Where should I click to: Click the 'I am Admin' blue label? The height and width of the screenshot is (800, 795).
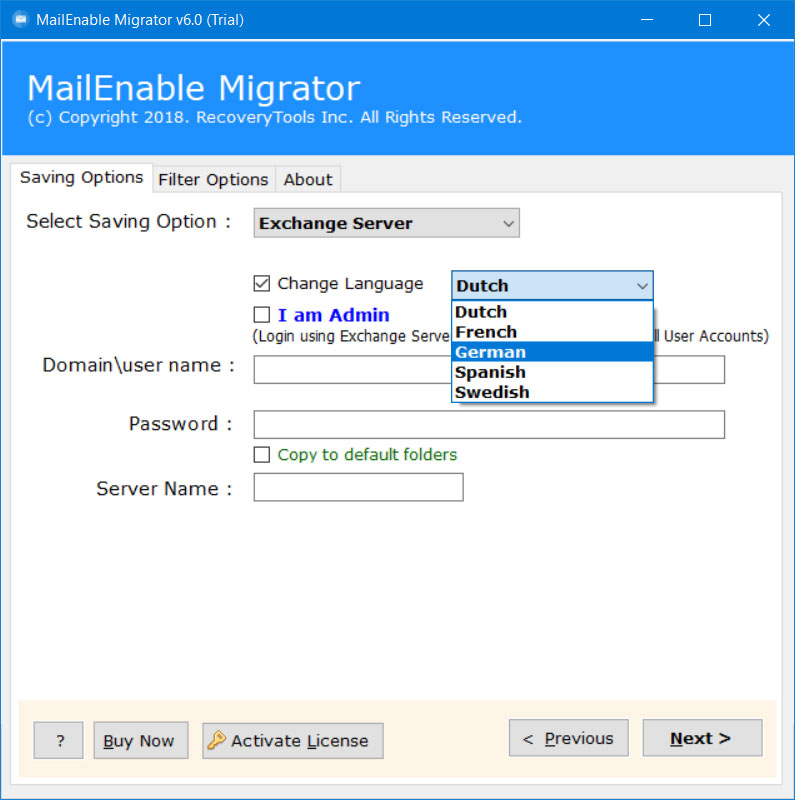(333, 315)
